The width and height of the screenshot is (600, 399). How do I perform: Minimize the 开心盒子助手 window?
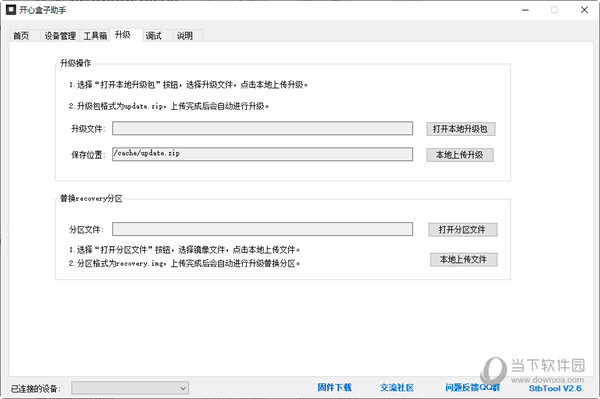pyautogui.click(x=525, y=10)
